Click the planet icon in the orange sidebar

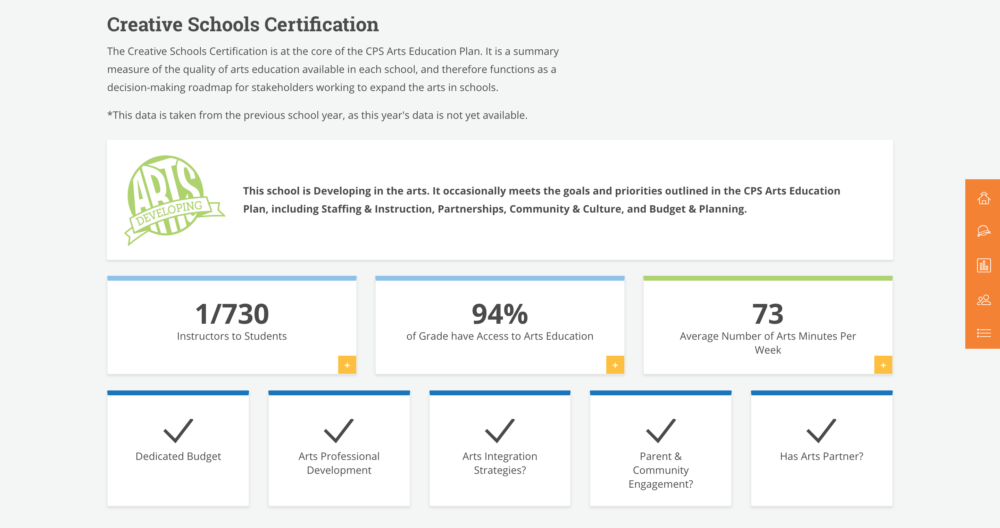tap(983, 231)
